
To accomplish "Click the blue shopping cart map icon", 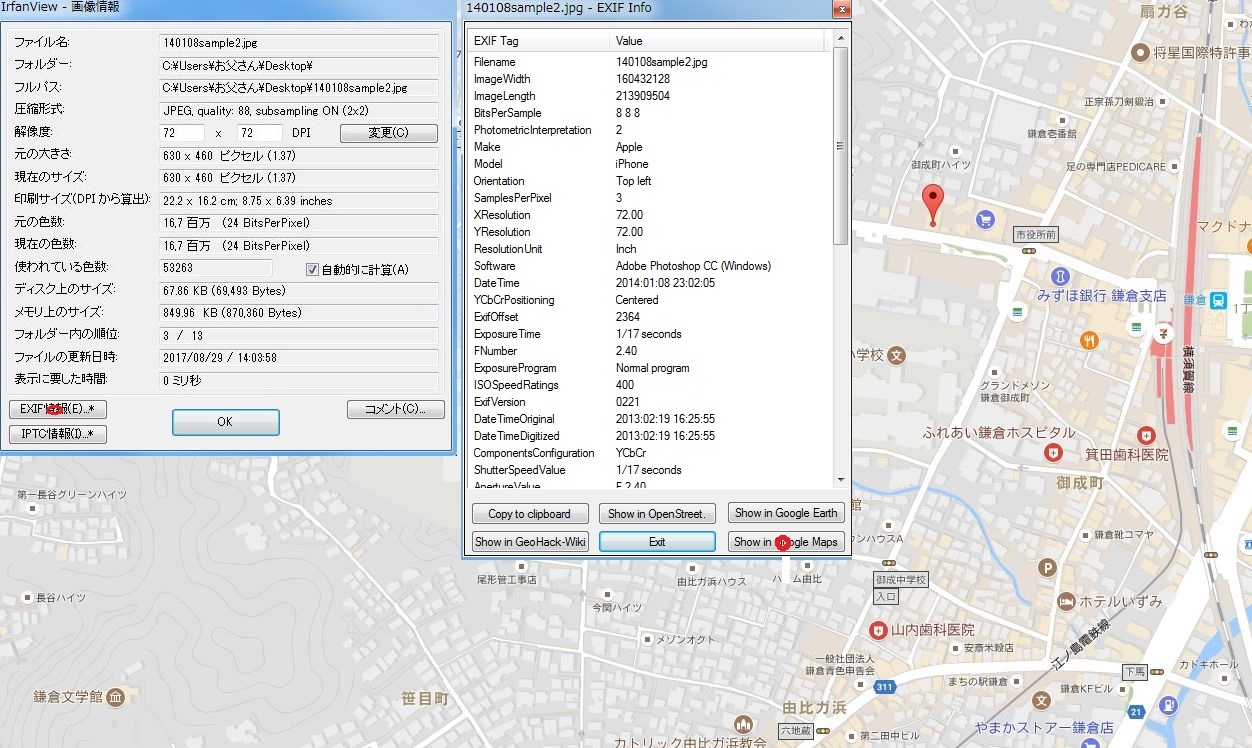I will coord(984,219).
